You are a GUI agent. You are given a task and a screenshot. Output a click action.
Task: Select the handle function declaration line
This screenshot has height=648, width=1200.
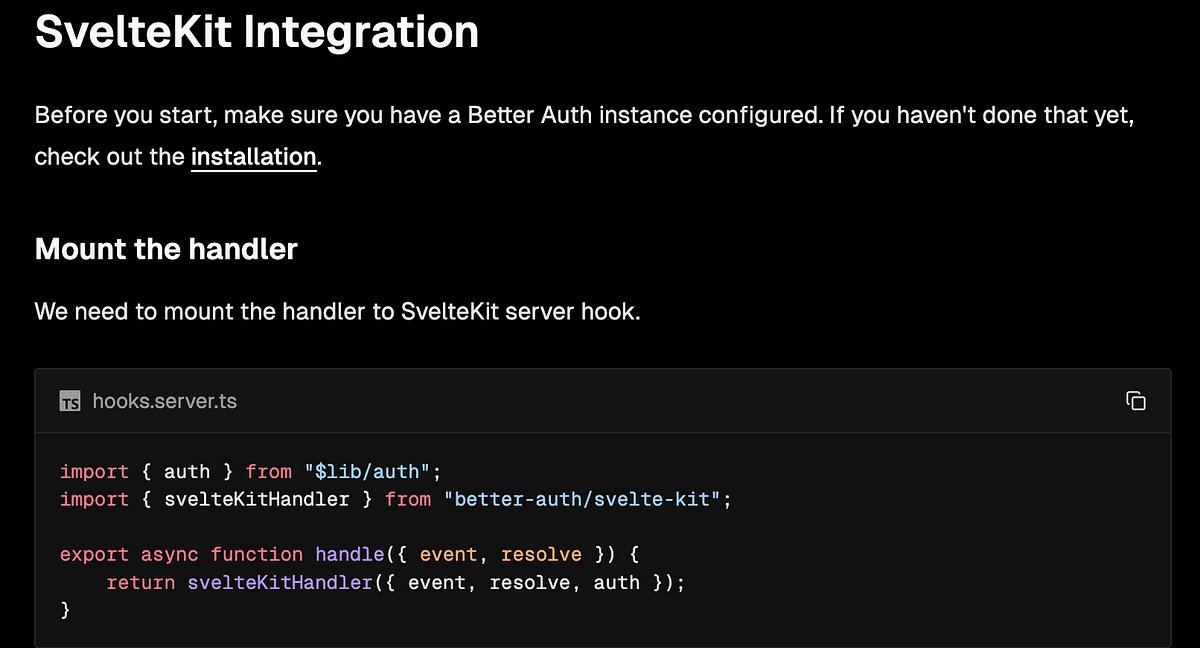pos(350,554)
